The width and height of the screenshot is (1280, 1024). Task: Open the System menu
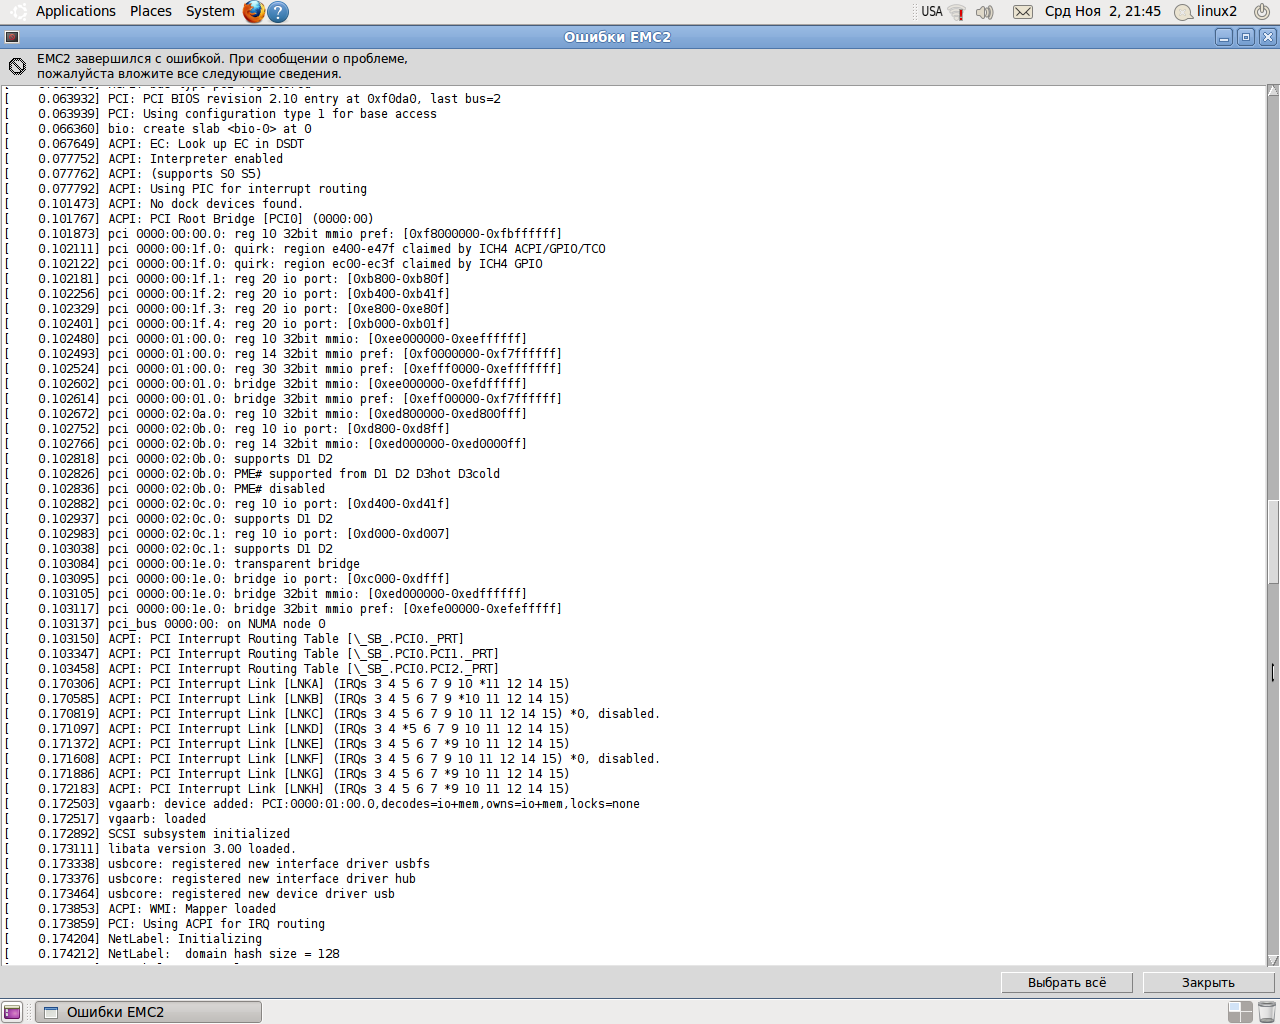210,11
